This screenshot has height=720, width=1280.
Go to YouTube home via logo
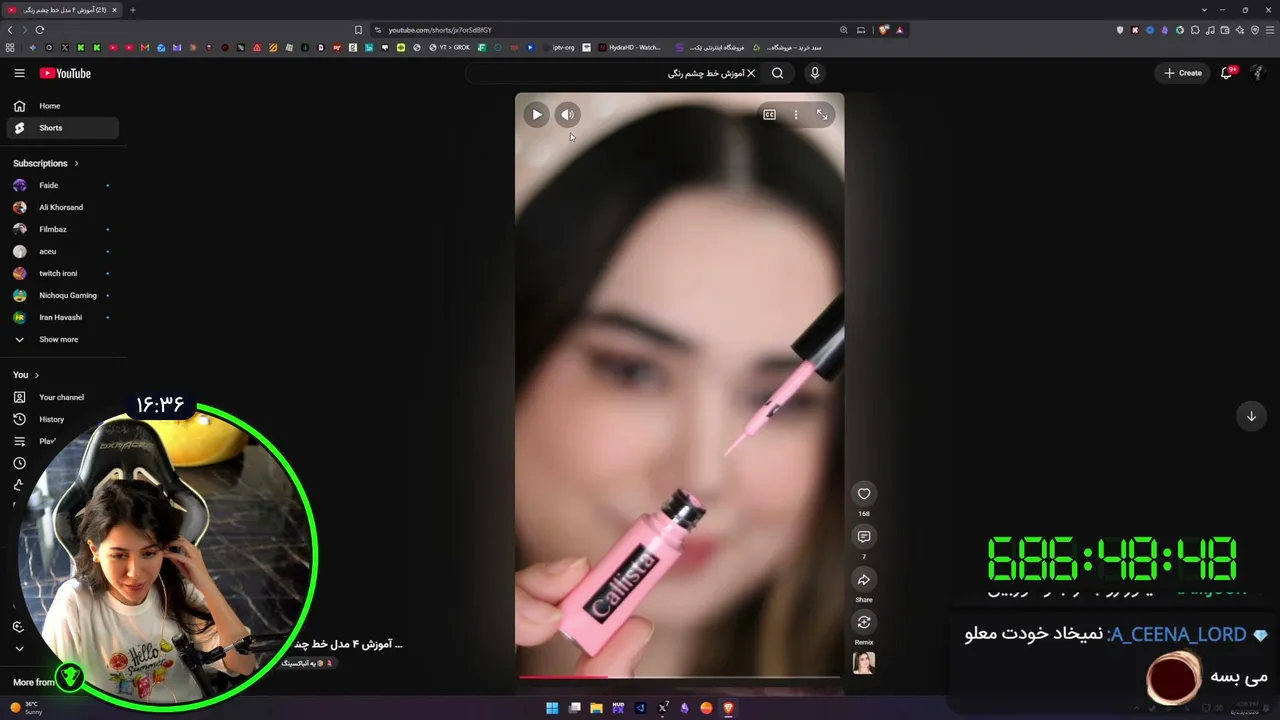click(x=65, y=73)
